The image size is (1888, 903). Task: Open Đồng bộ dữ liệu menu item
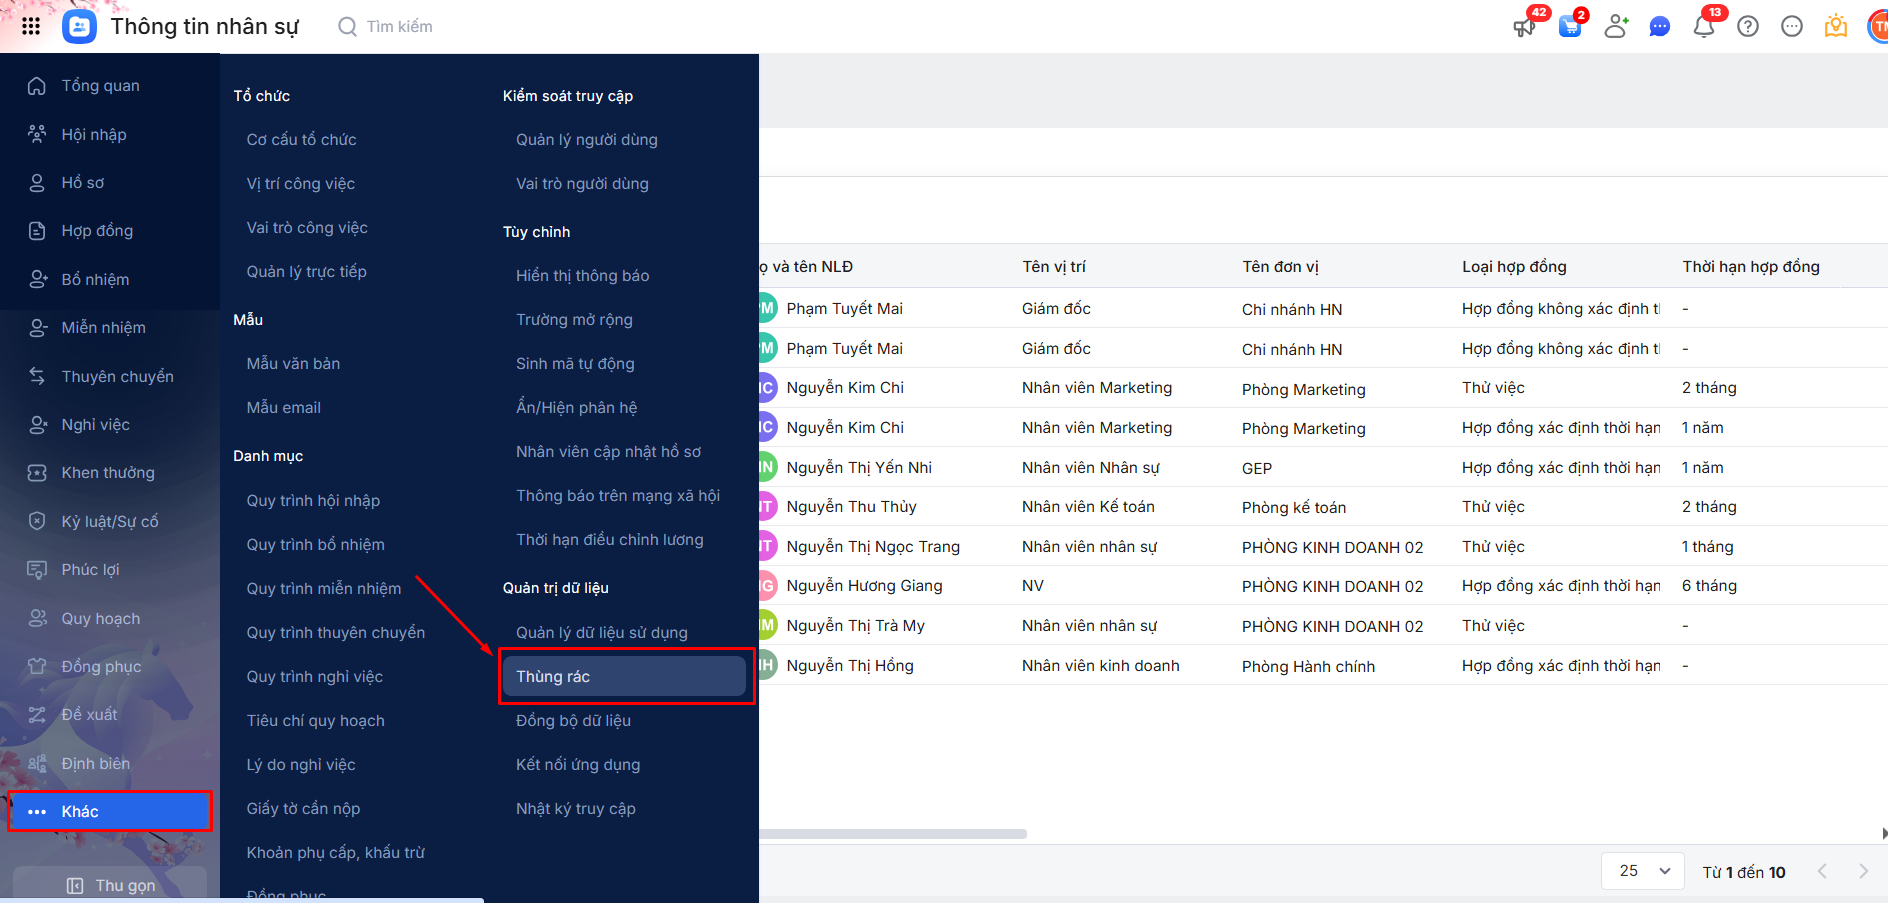[573, 721]
